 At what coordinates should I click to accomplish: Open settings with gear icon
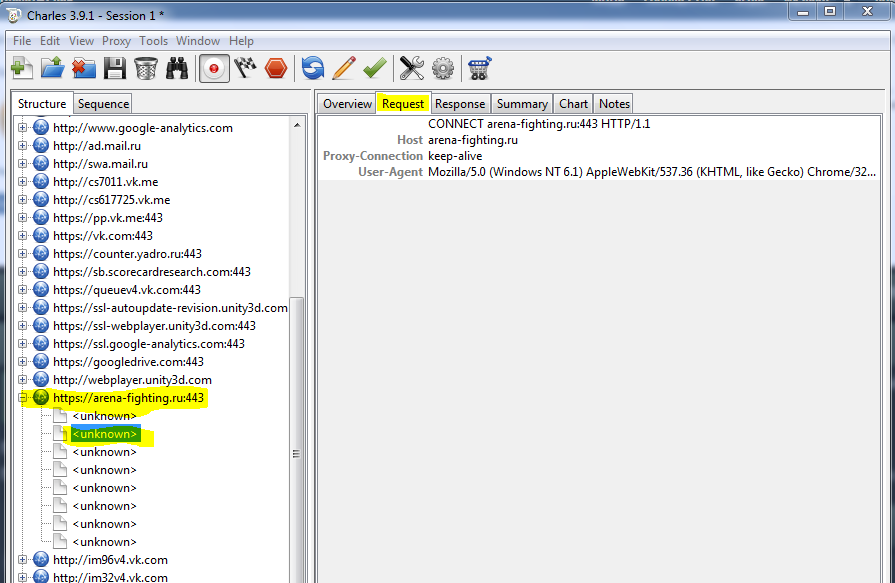(x=443, y=69)
